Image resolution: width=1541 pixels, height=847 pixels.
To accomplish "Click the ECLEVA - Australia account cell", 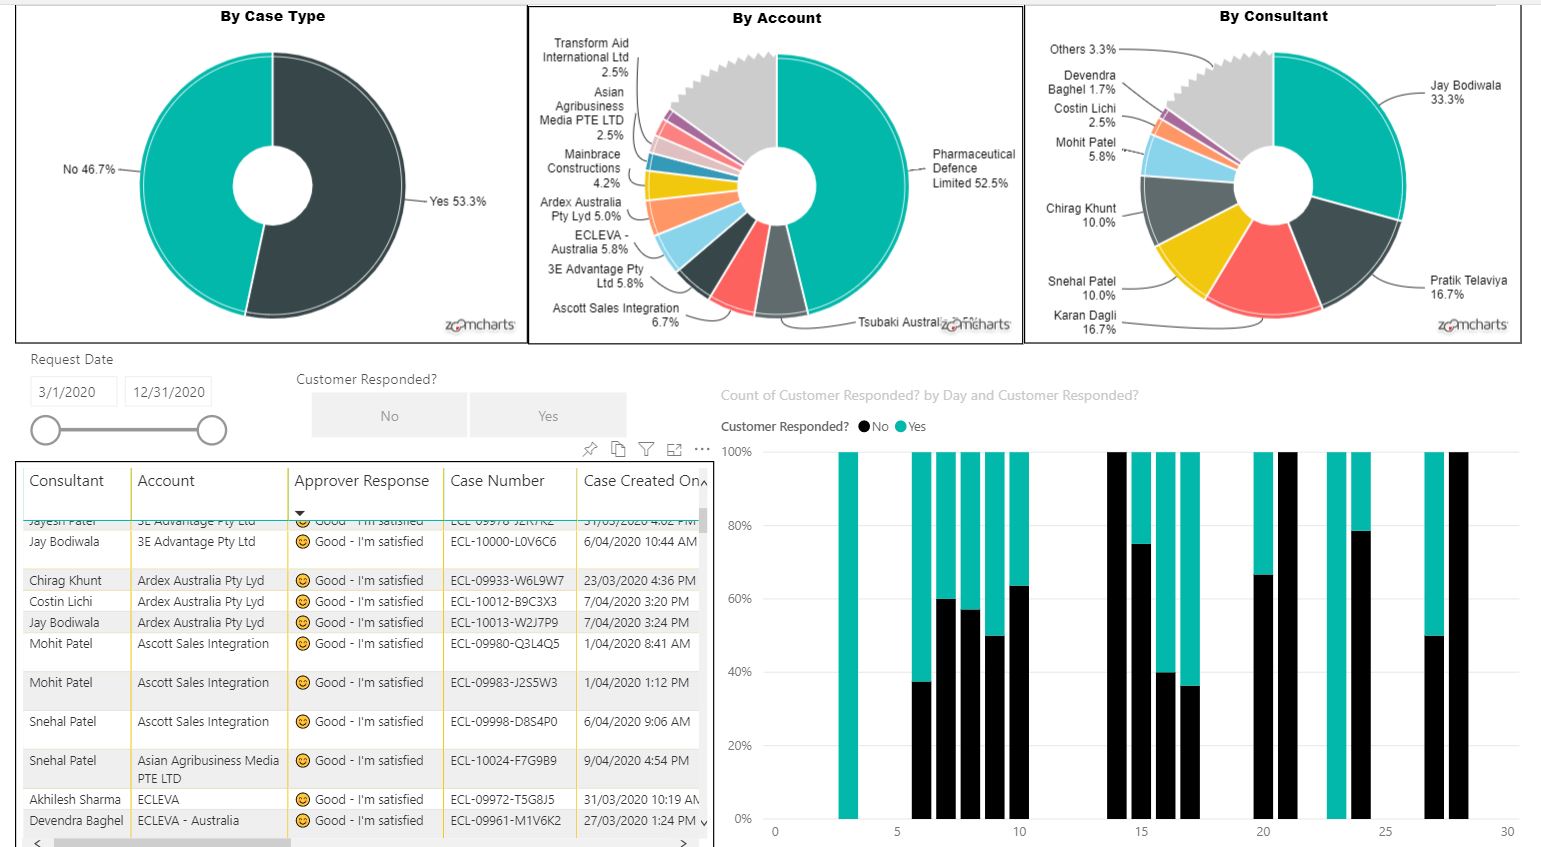I will [188, 820].
